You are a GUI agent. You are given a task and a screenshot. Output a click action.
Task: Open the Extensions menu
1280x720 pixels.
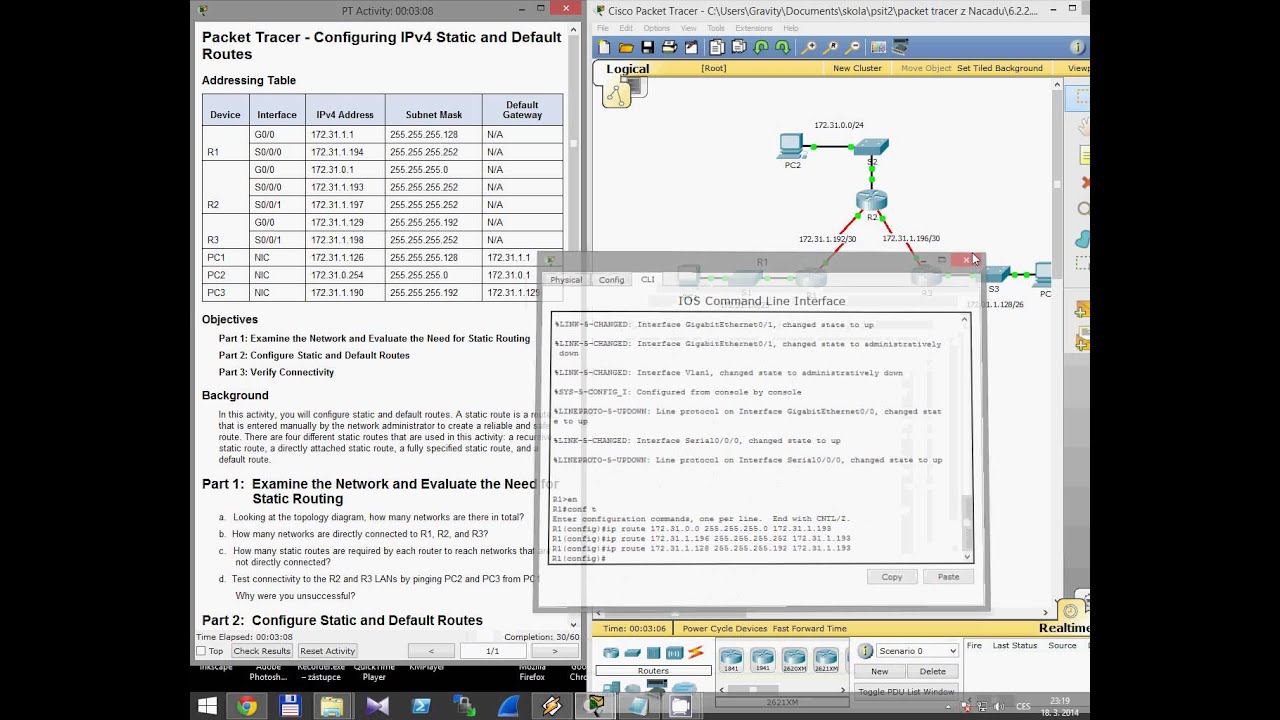754,28
